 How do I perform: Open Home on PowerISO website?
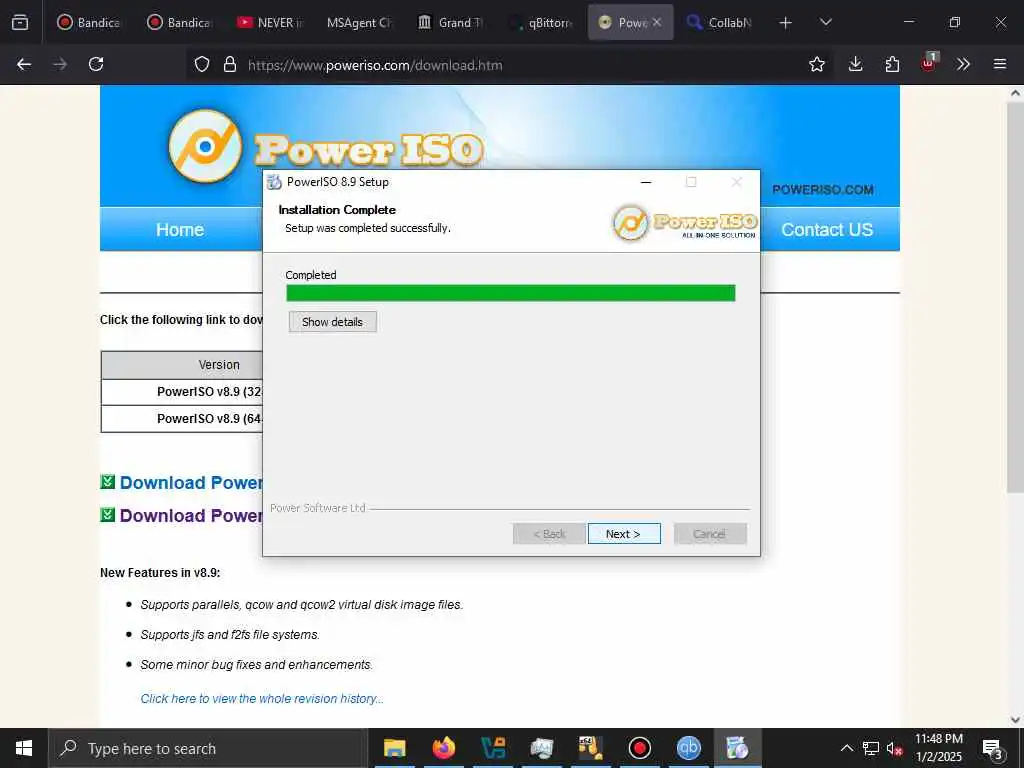pyautogui.click(x=180, y=230)
